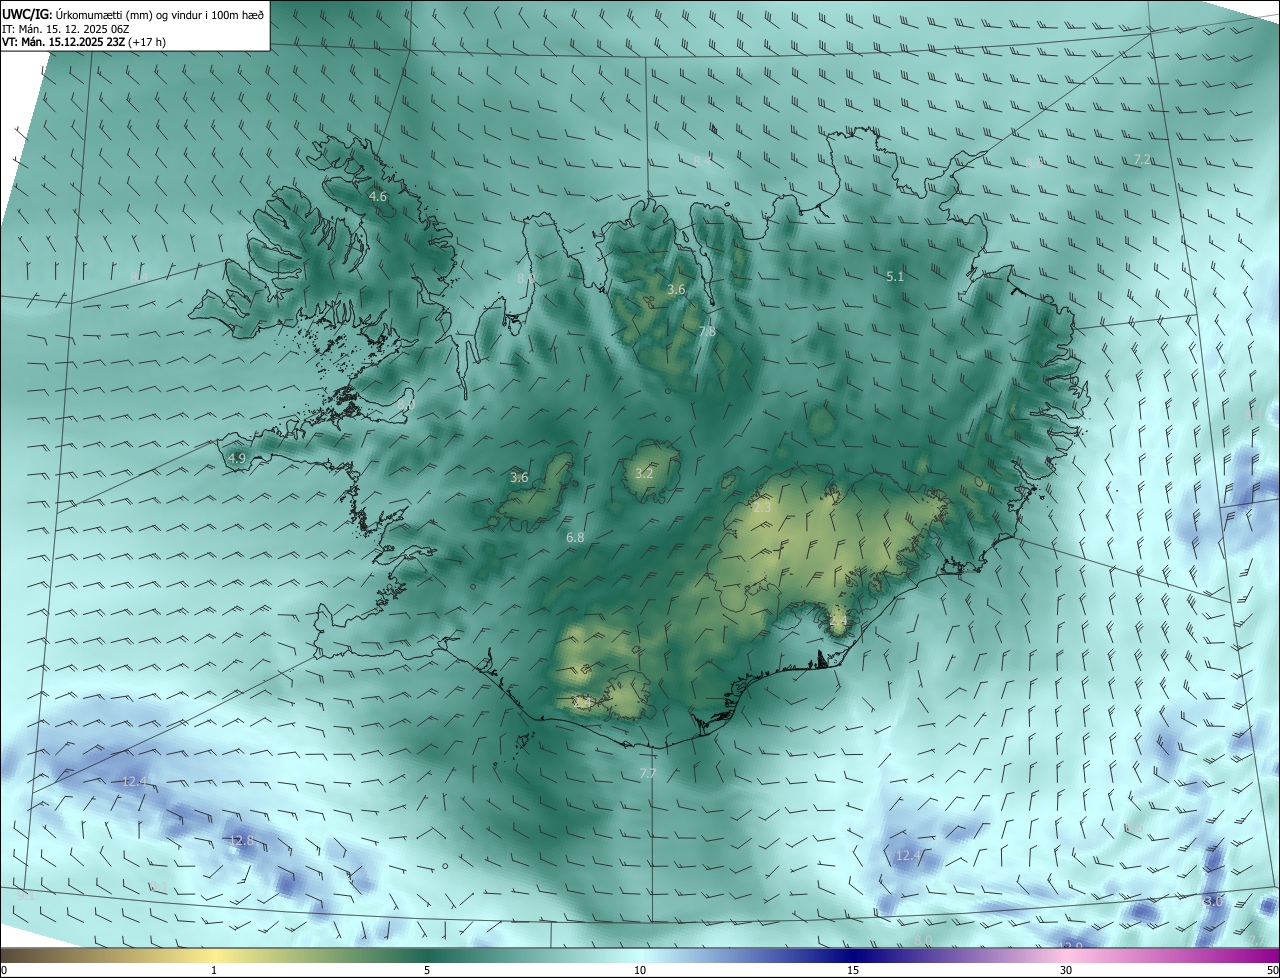This screenshot has width=1280, height=978.
Task: Select the IT initial time line reading 06Z
Action: (x=66, y=29)
